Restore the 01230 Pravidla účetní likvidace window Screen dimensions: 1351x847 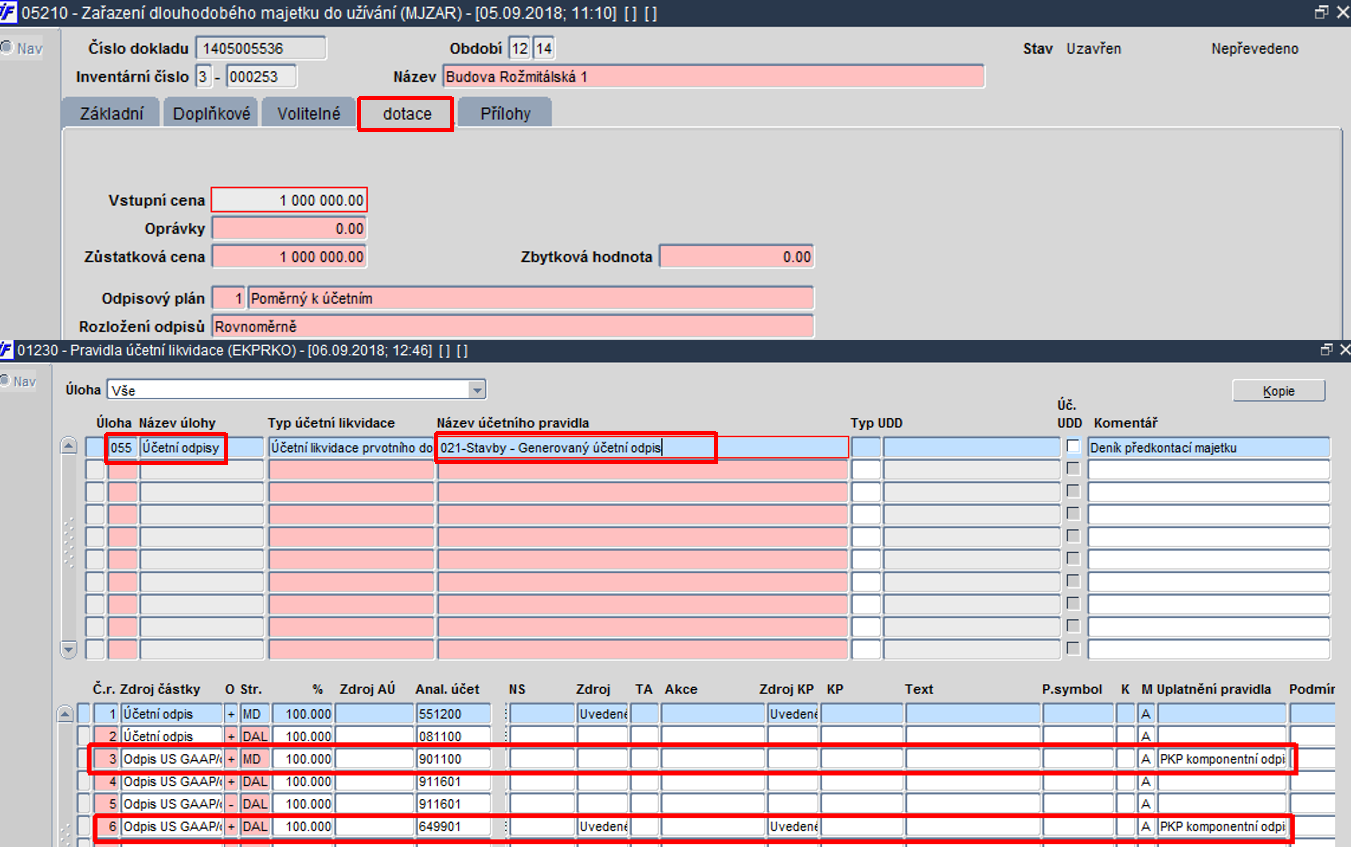tap(1327, 350)
